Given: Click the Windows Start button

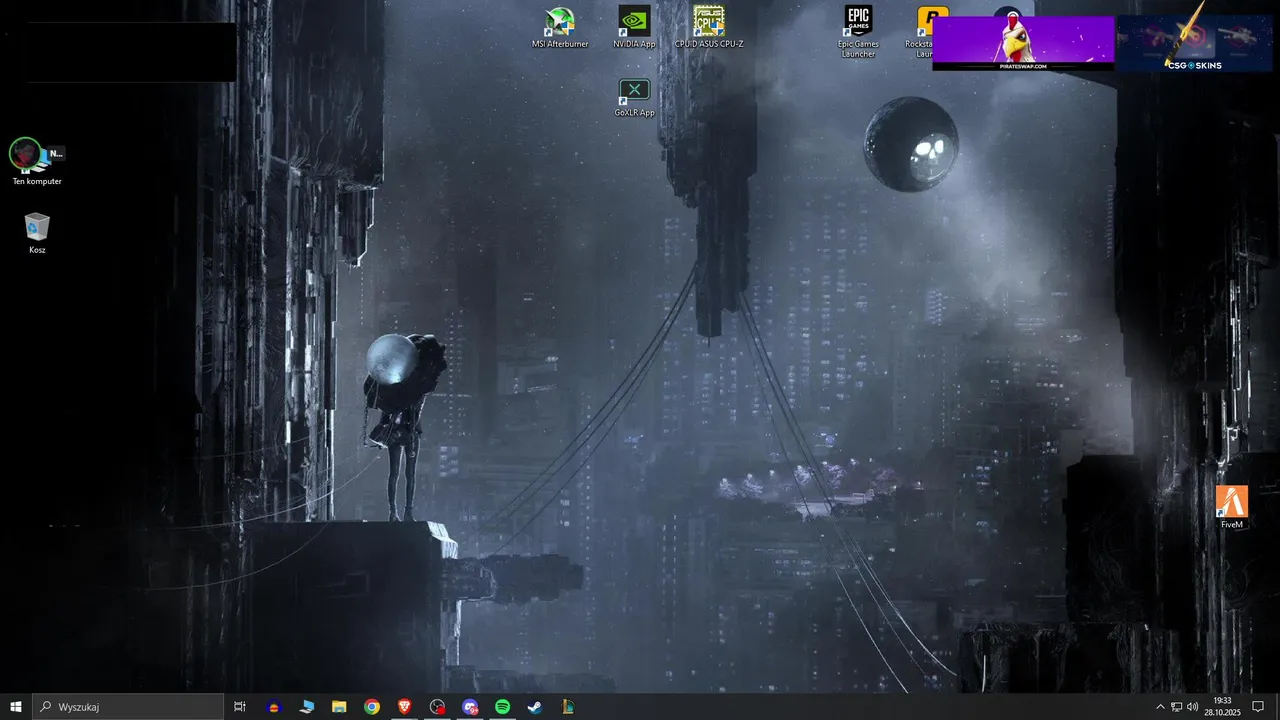Looking at the screenshot, I should point(16,707).
